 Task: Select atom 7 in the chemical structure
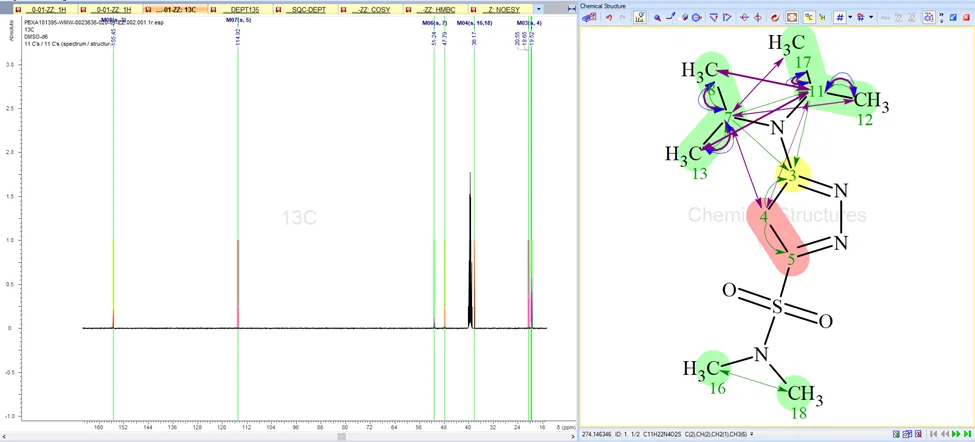pyautogui.click(x=727, y=117)
